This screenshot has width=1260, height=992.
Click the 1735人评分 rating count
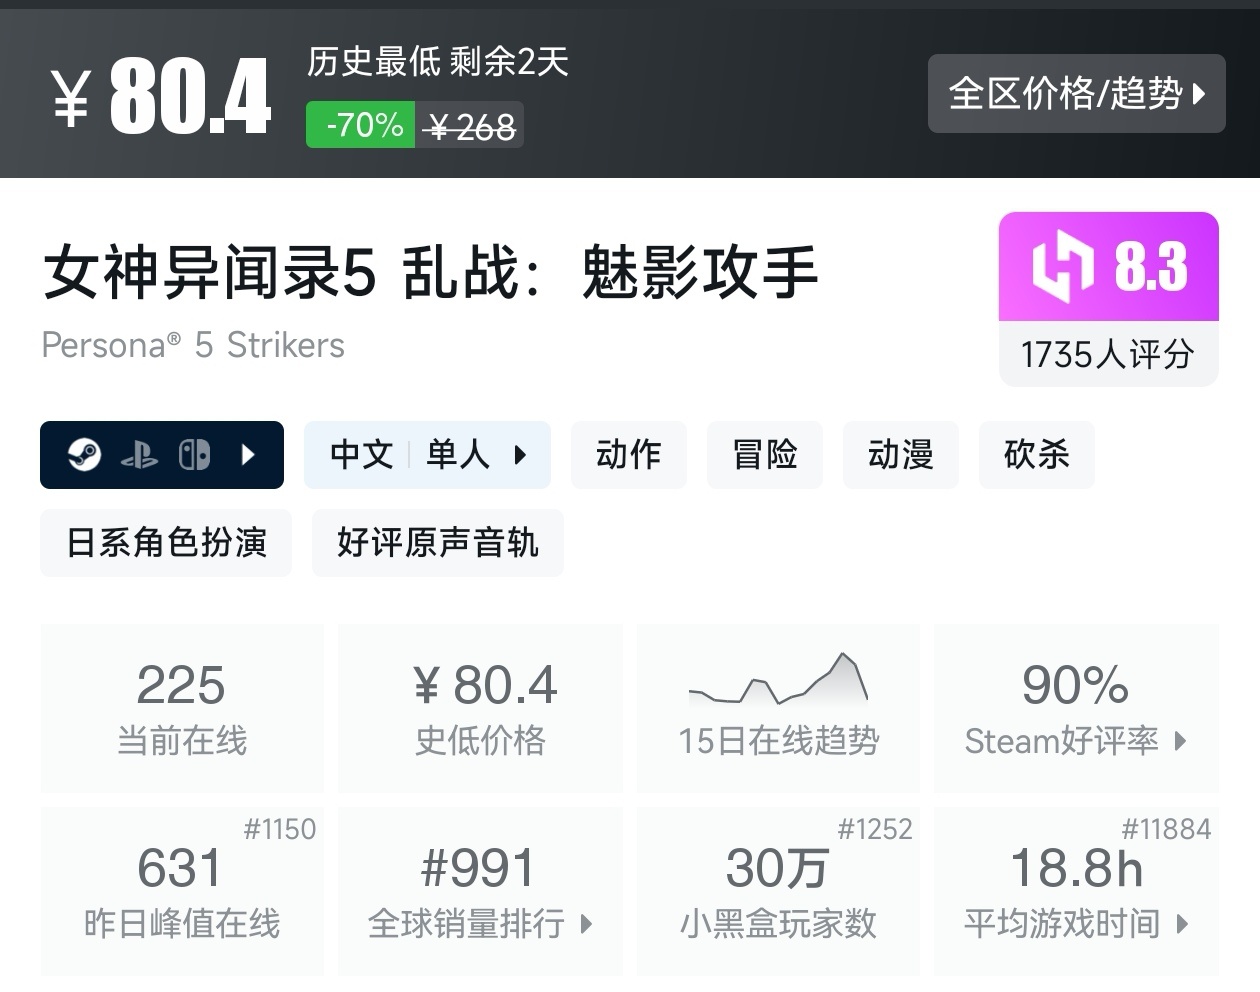pyautogui.click(x=1108, y=354)
